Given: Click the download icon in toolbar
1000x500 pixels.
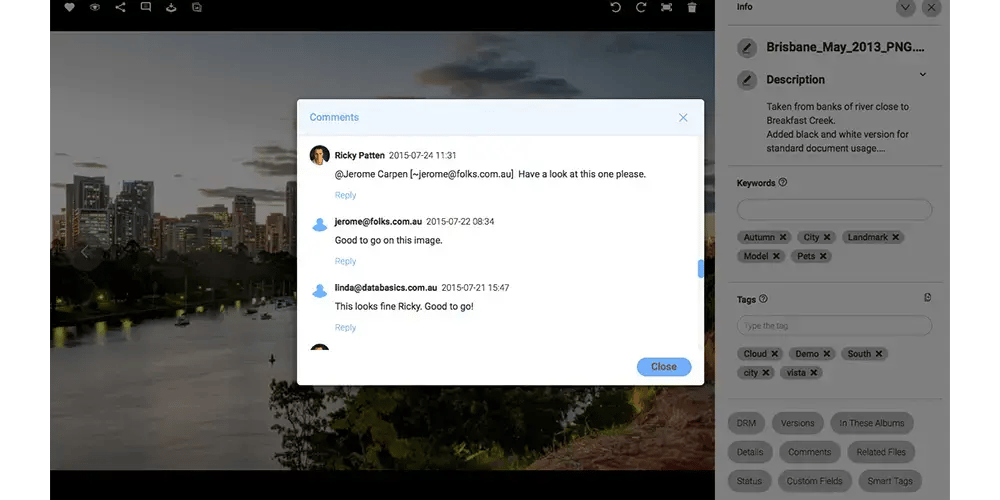Looking at the screenshot, I should click(171, 8).
